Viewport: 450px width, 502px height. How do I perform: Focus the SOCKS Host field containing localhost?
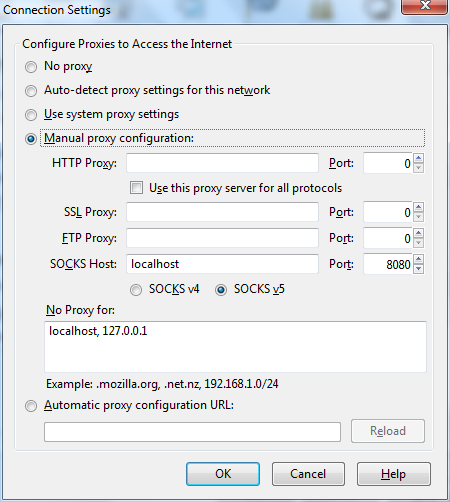coord(222,264)
